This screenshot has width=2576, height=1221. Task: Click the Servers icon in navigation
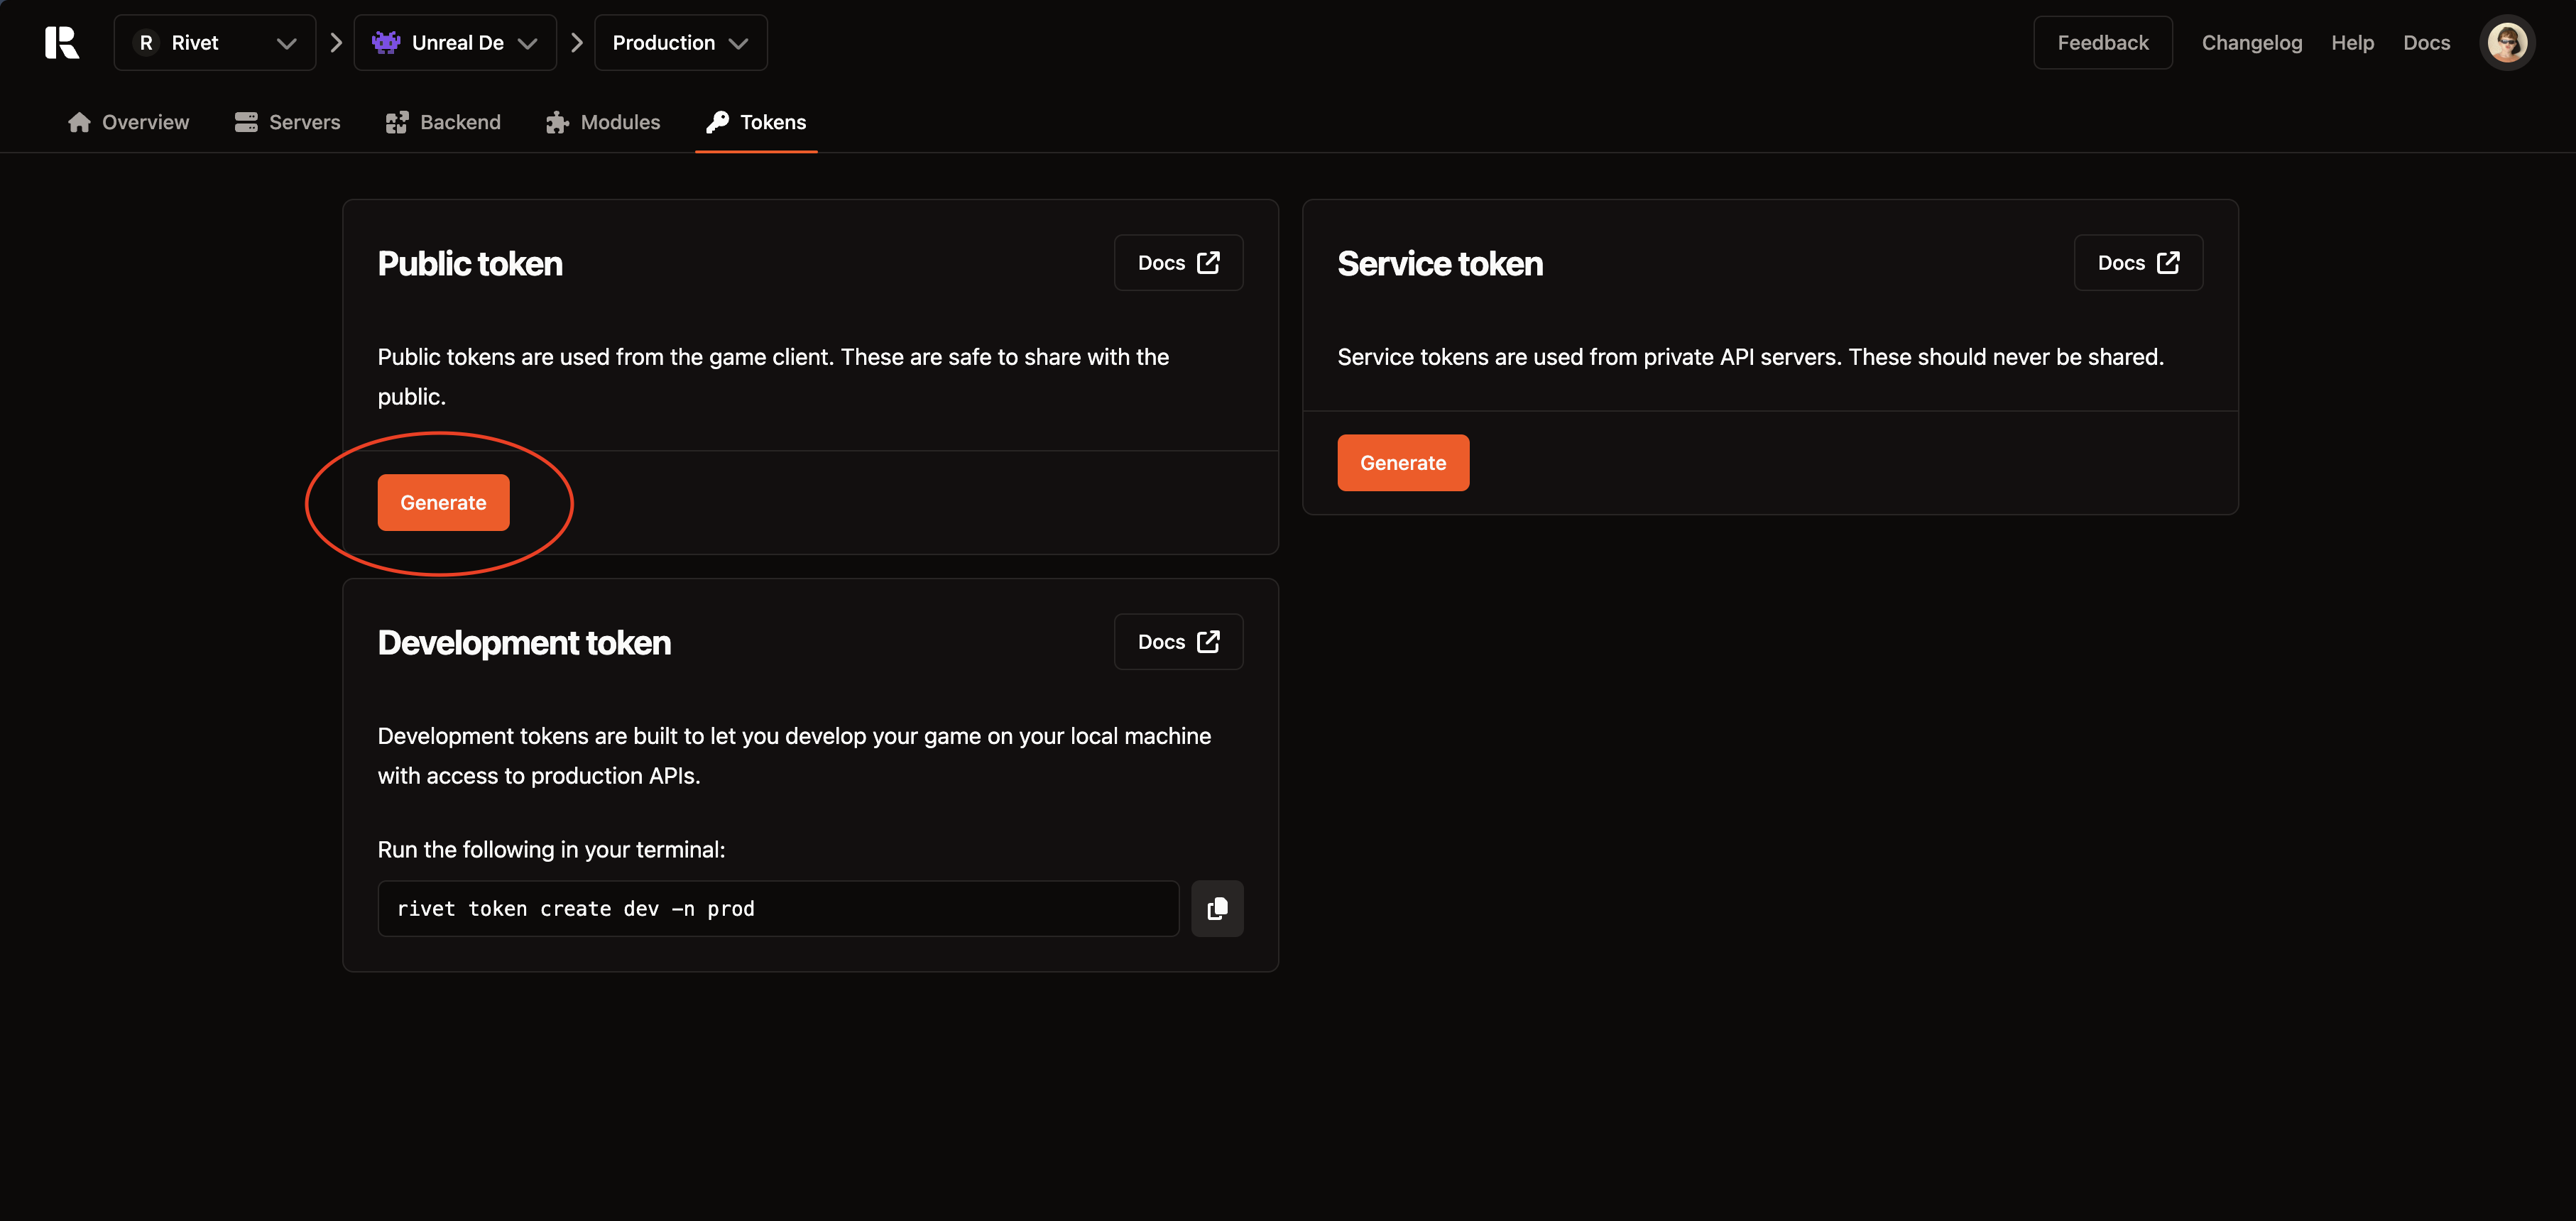(246, 121)
